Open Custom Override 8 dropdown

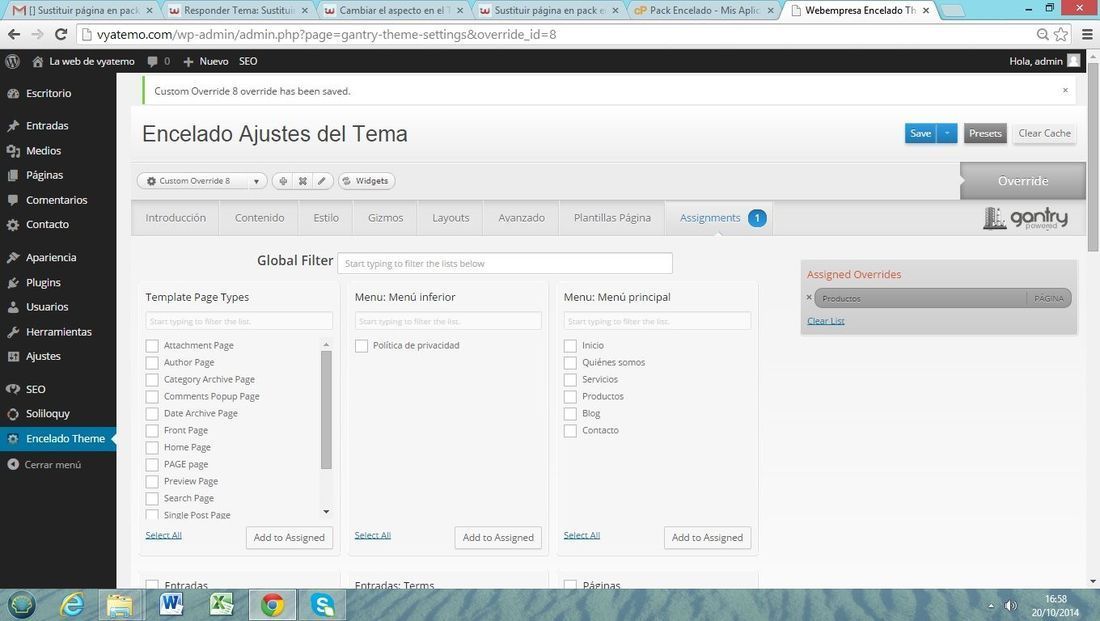(x=202, y=181)
